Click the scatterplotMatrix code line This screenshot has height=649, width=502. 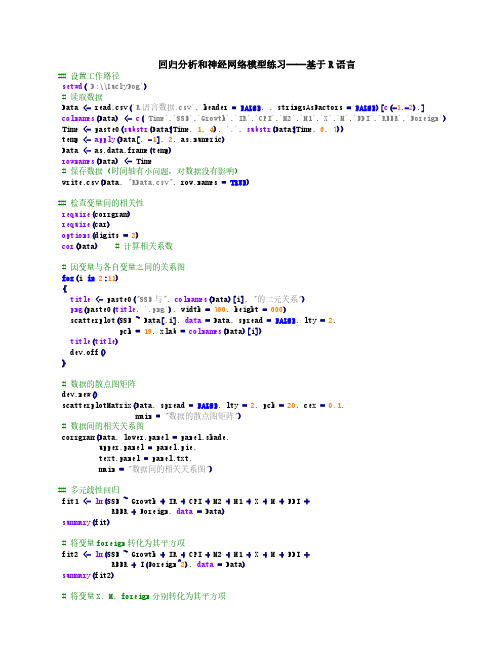pyautogui.click(x=203, y=406)
